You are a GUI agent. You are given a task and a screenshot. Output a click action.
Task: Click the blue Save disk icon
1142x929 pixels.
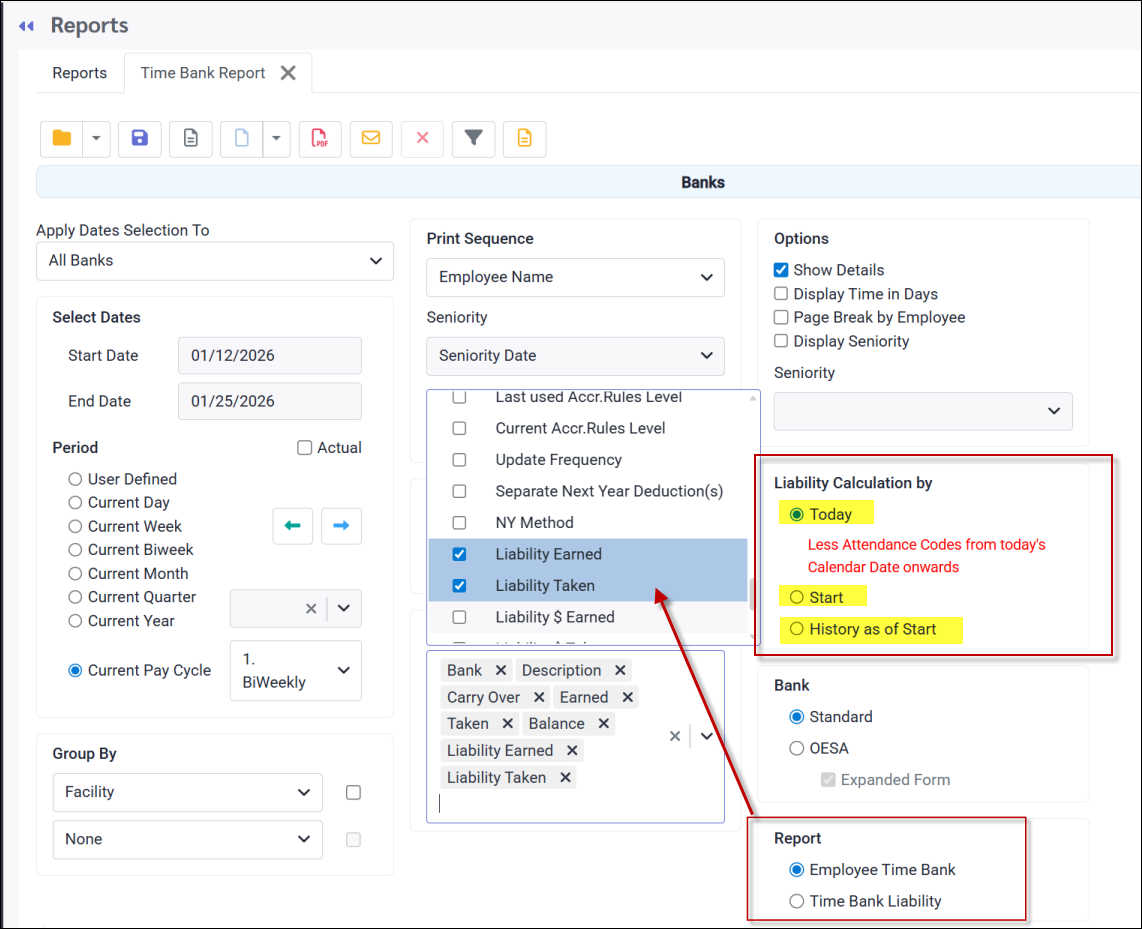click(x=139, y=139)
